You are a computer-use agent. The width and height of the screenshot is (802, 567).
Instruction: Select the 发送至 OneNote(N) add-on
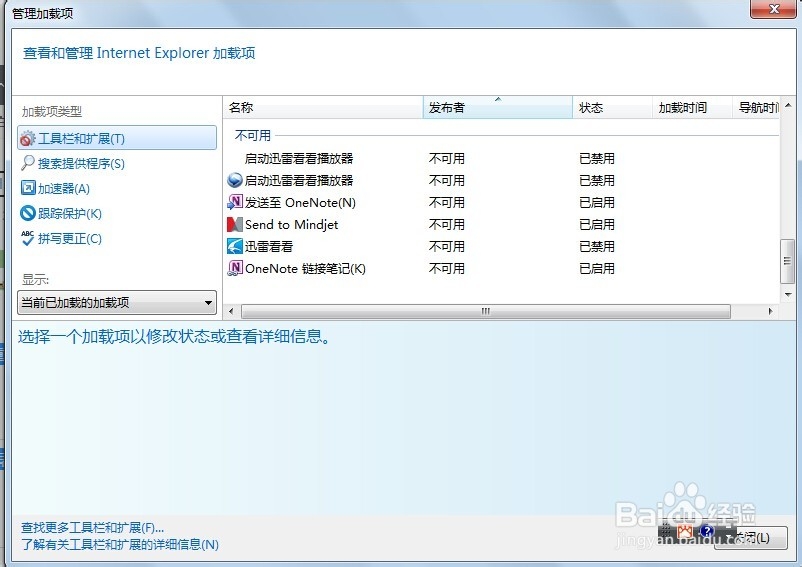pyautogui.click(x=501, y=202)
